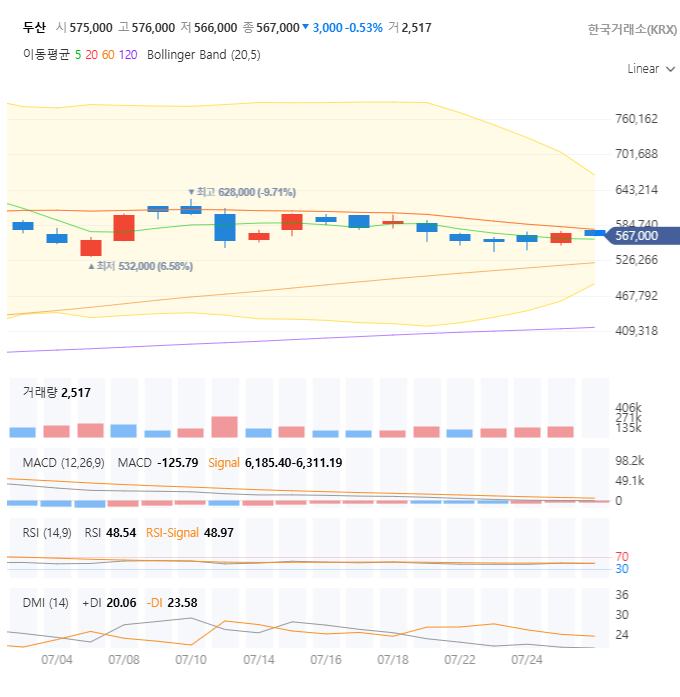The height and width of the screenshot is (697, 680).
Task: Click the -0.53% change percentage
Action: pyautogui.click(x=364, y=28)
